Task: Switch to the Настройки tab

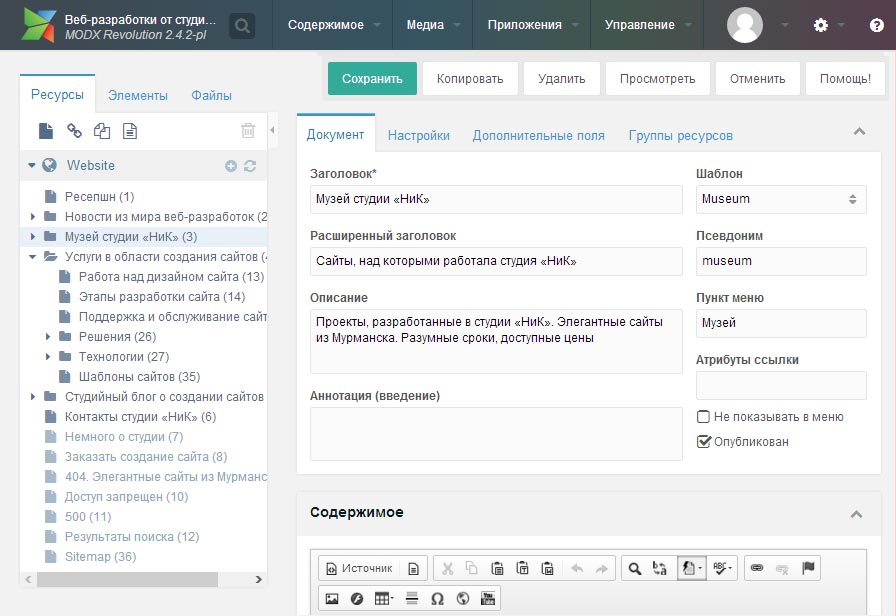Action: coord(419,135)
